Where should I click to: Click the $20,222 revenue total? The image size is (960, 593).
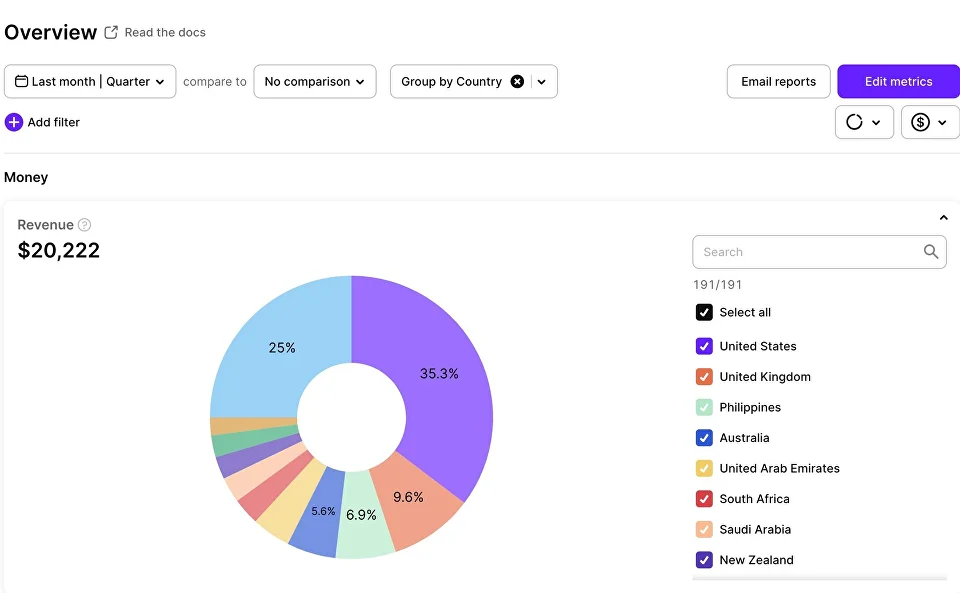tap(59, 250)
